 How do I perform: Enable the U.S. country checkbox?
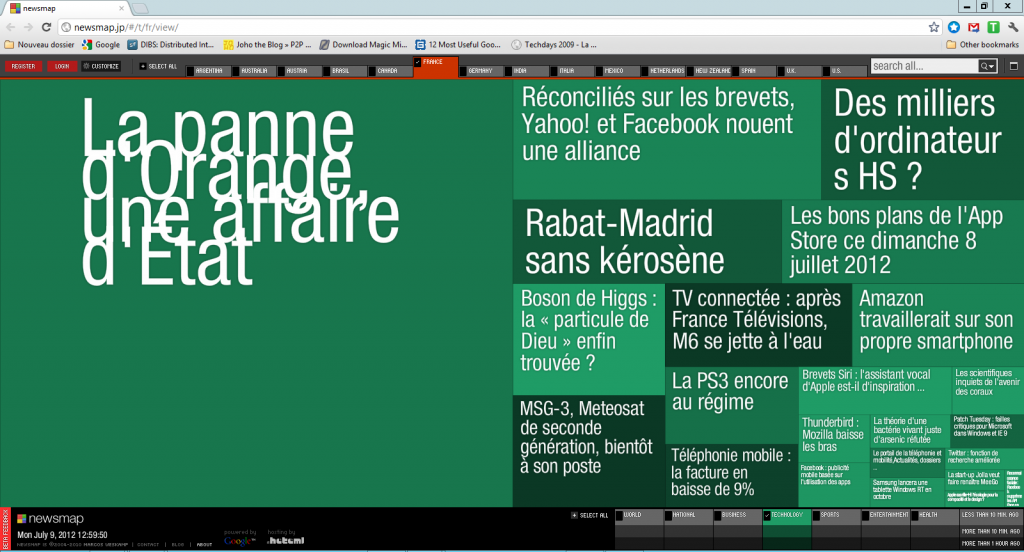[x=826, y=71]
